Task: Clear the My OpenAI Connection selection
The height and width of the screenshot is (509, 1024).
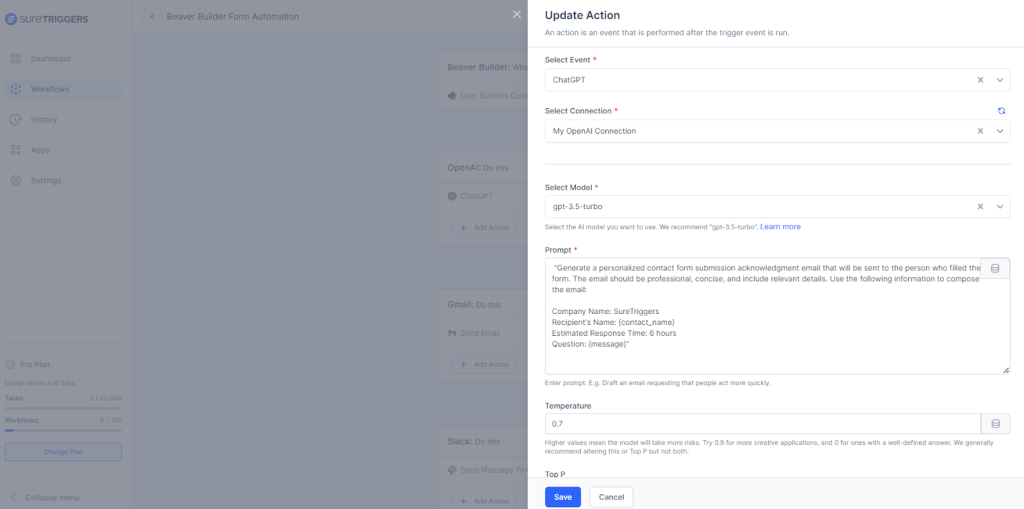Action: [x=980, y=131]
